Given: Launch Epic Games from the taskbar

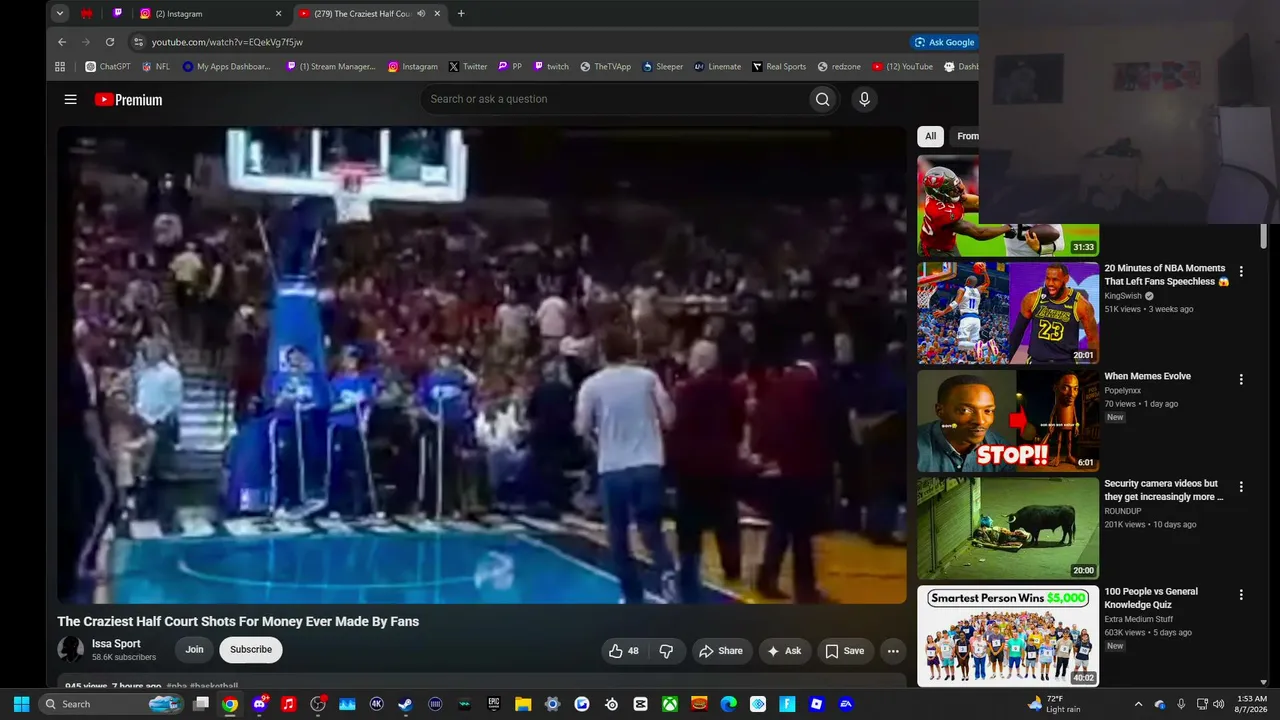Looking at the screenshot, I should pos(493,704).
